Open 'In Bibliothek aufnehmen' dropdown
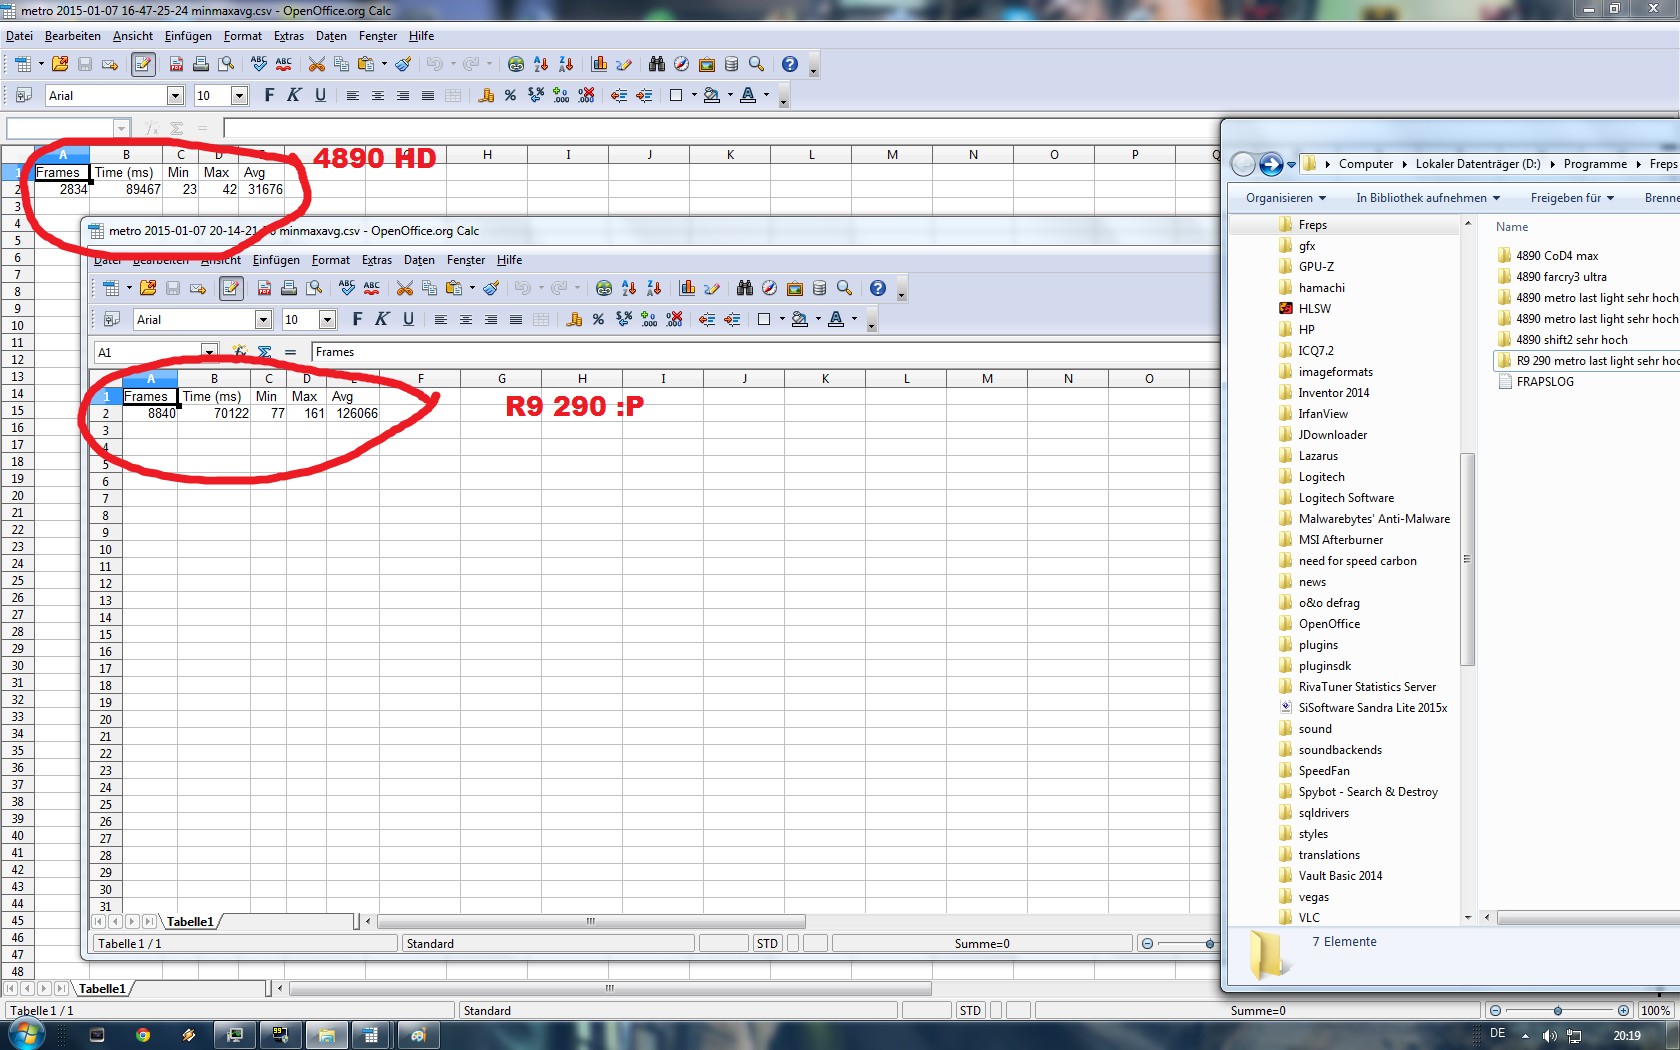 pyautogui.click(x=1428, y=198)
